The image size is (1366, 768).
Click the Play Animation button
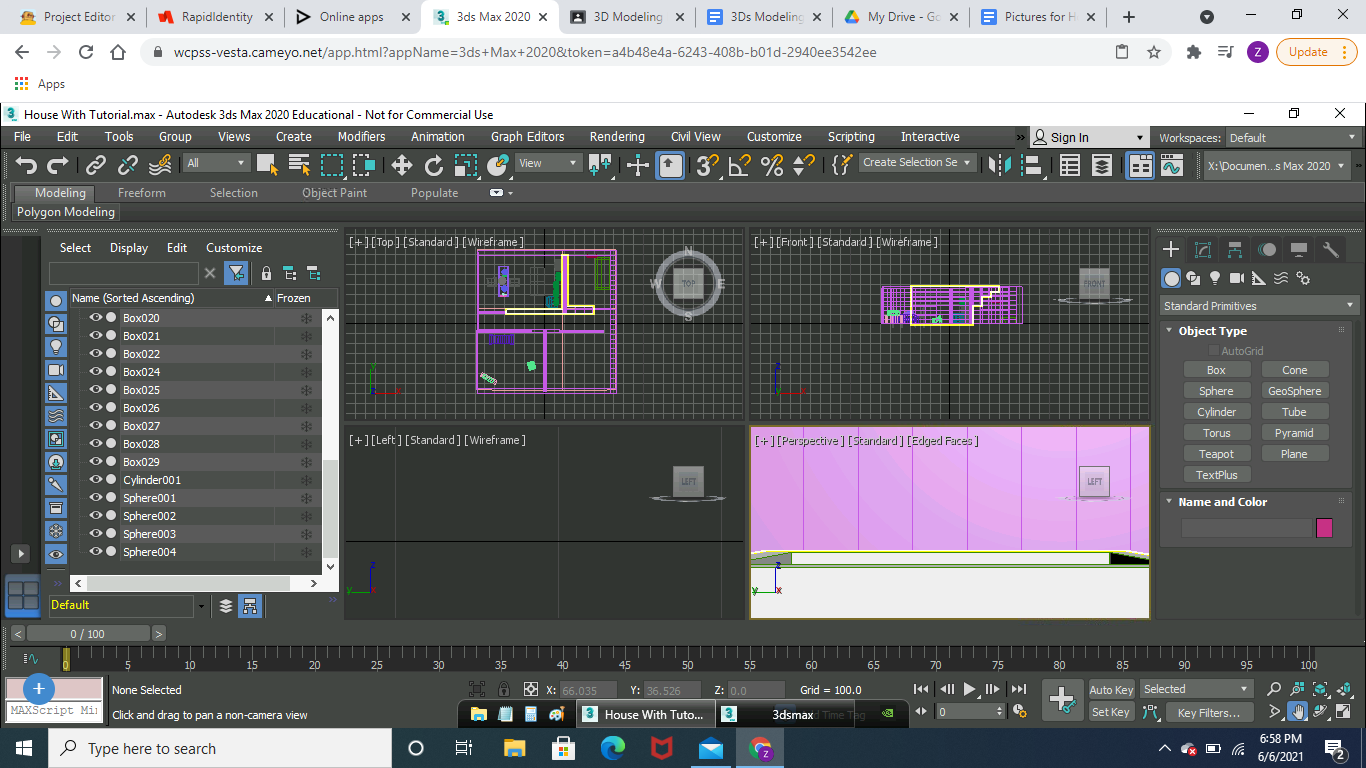[x=969, y=689]
